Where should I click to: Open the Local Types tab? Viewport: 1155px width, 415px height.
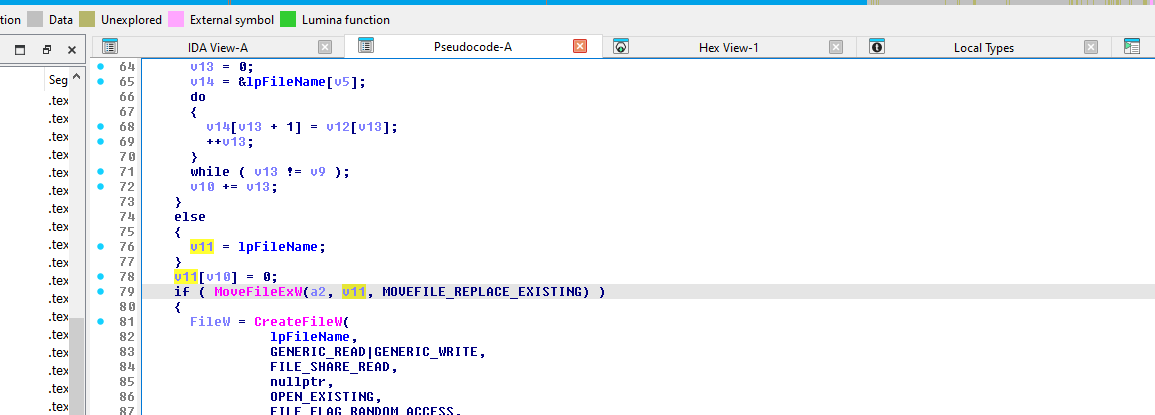tap(983, 47)
